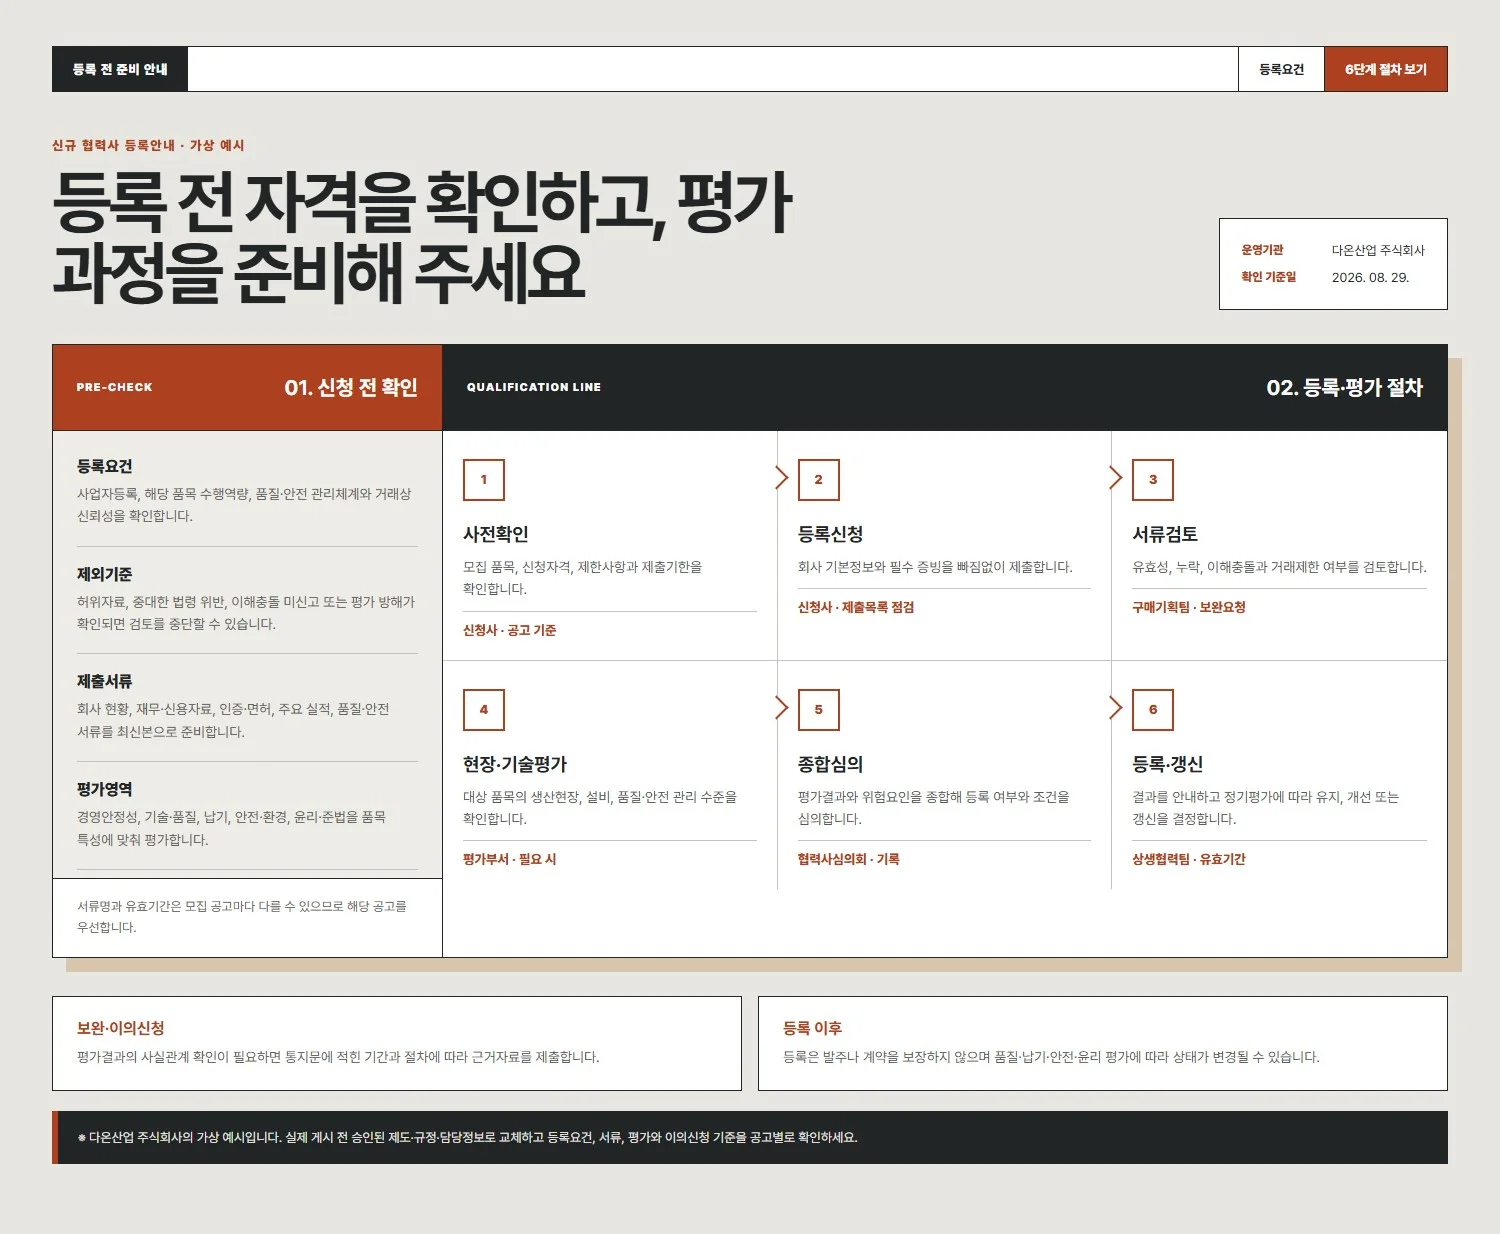Open the 등록요건 link in header
1500x1234 pixels.
pos(1281,69)
